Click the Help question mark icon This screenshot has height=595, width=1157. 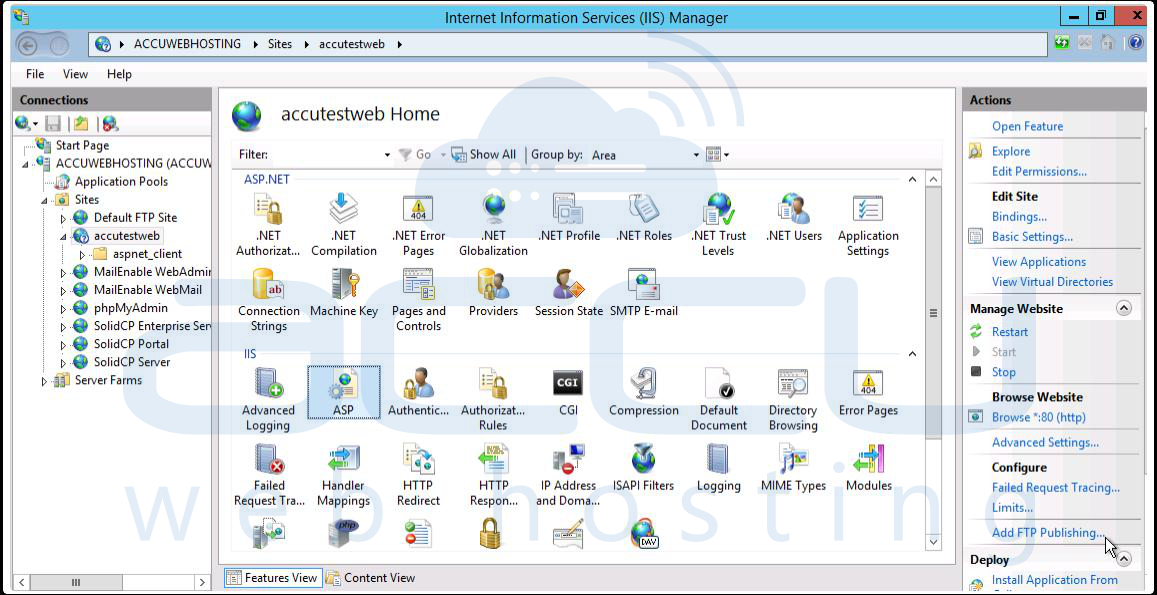(x=1136, y=43)
